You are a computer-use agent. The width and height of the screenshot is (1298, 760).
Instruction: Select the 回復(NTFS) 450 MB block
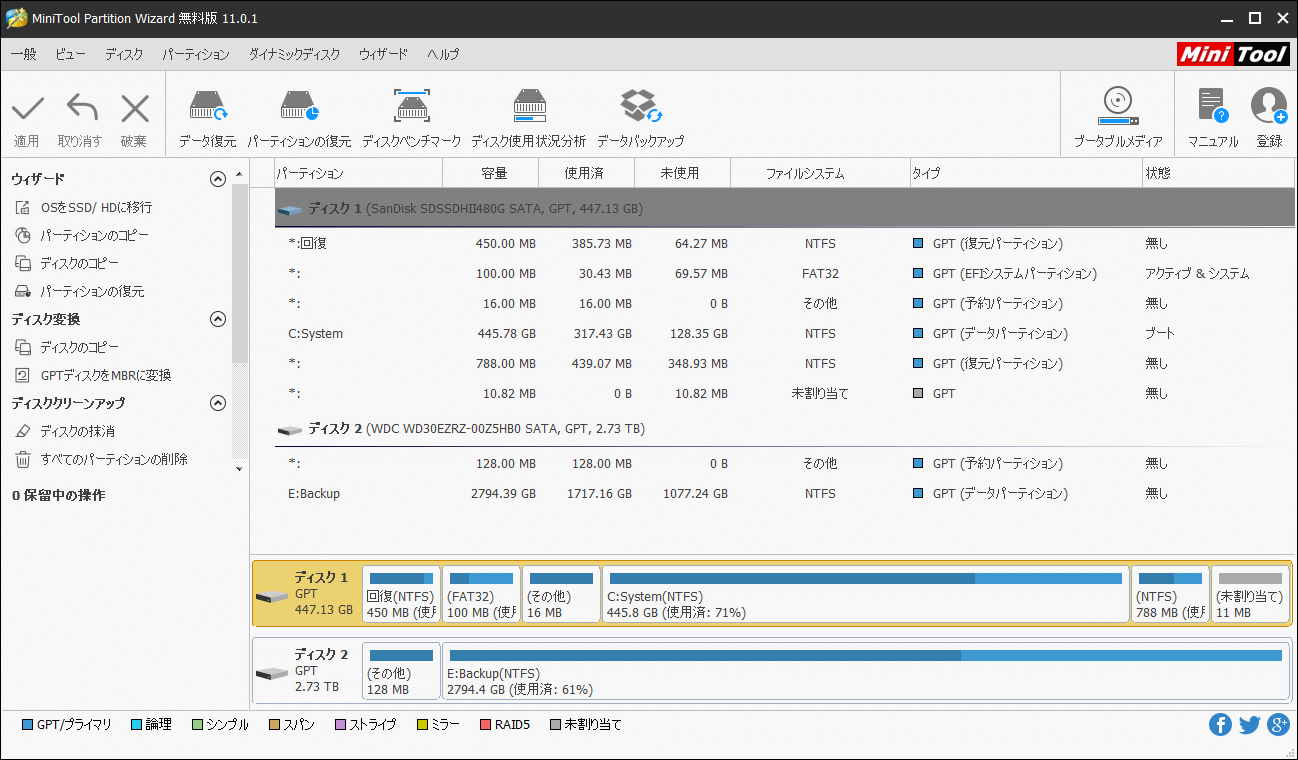[x=401, y=594]
